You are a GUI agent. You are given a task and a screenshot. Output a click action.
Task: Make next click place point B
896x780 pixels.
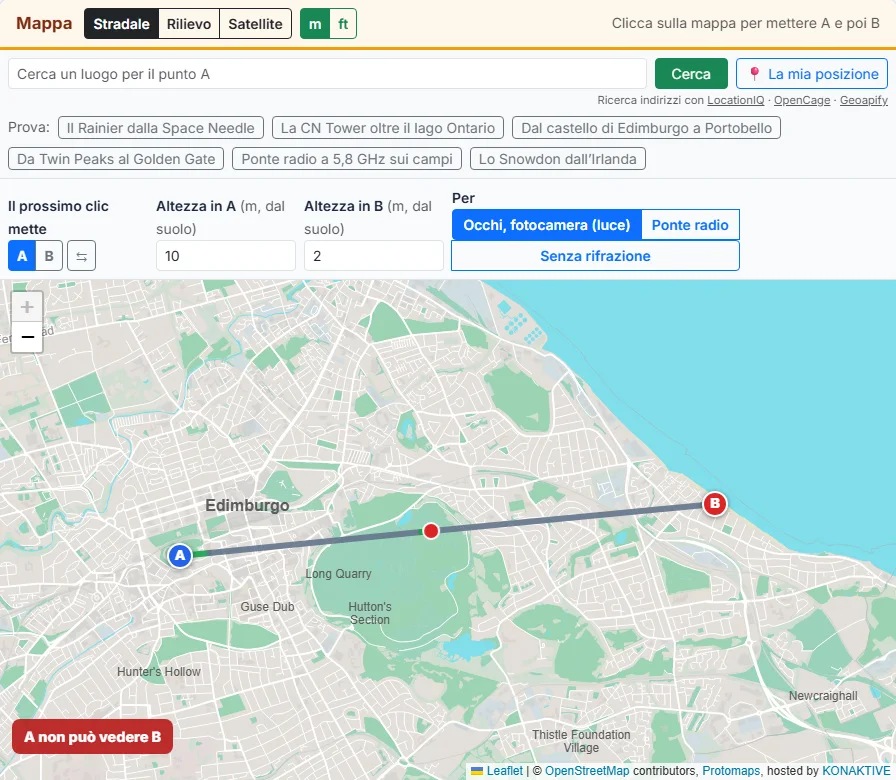click(49, 256)
